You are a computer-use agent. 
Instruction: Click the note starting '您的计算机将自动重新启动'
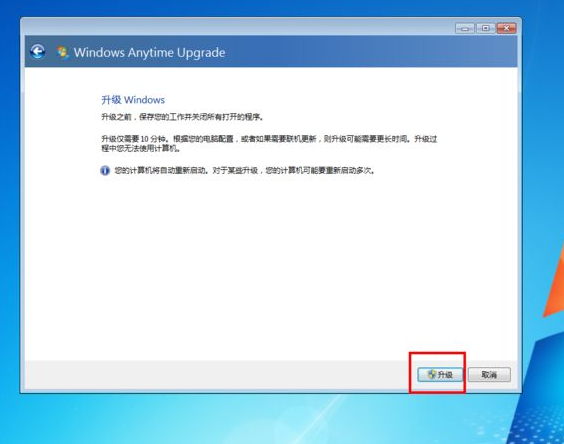coord(245,171)
